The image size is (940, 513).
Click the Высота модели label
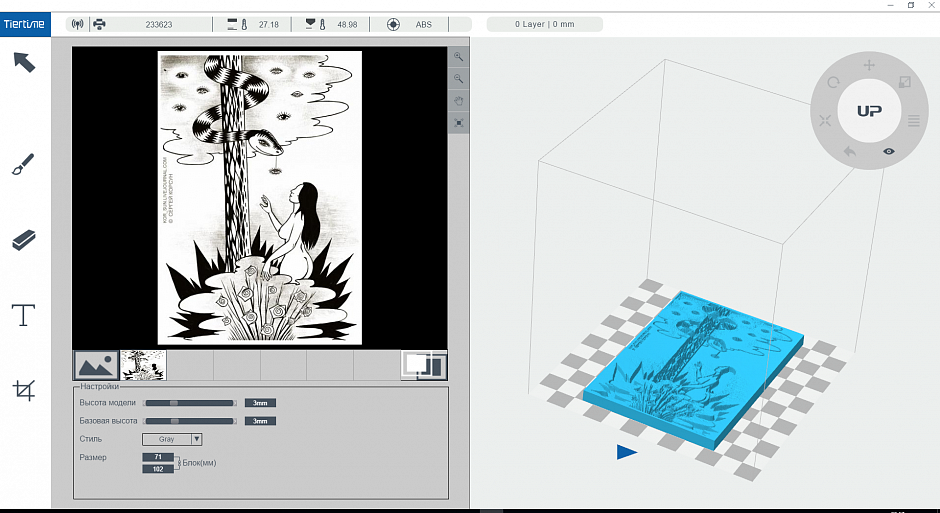(x=107, y=403)
